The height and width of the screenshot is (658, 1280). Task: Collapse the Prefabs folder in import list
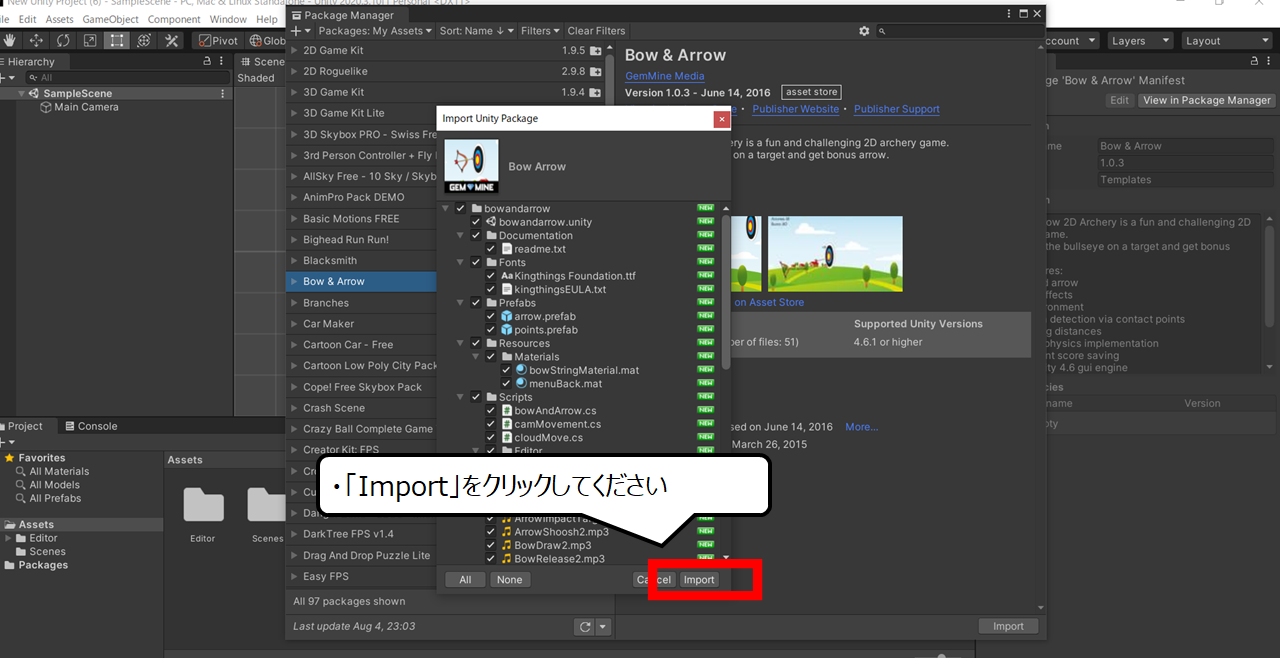tap(461, 303)
